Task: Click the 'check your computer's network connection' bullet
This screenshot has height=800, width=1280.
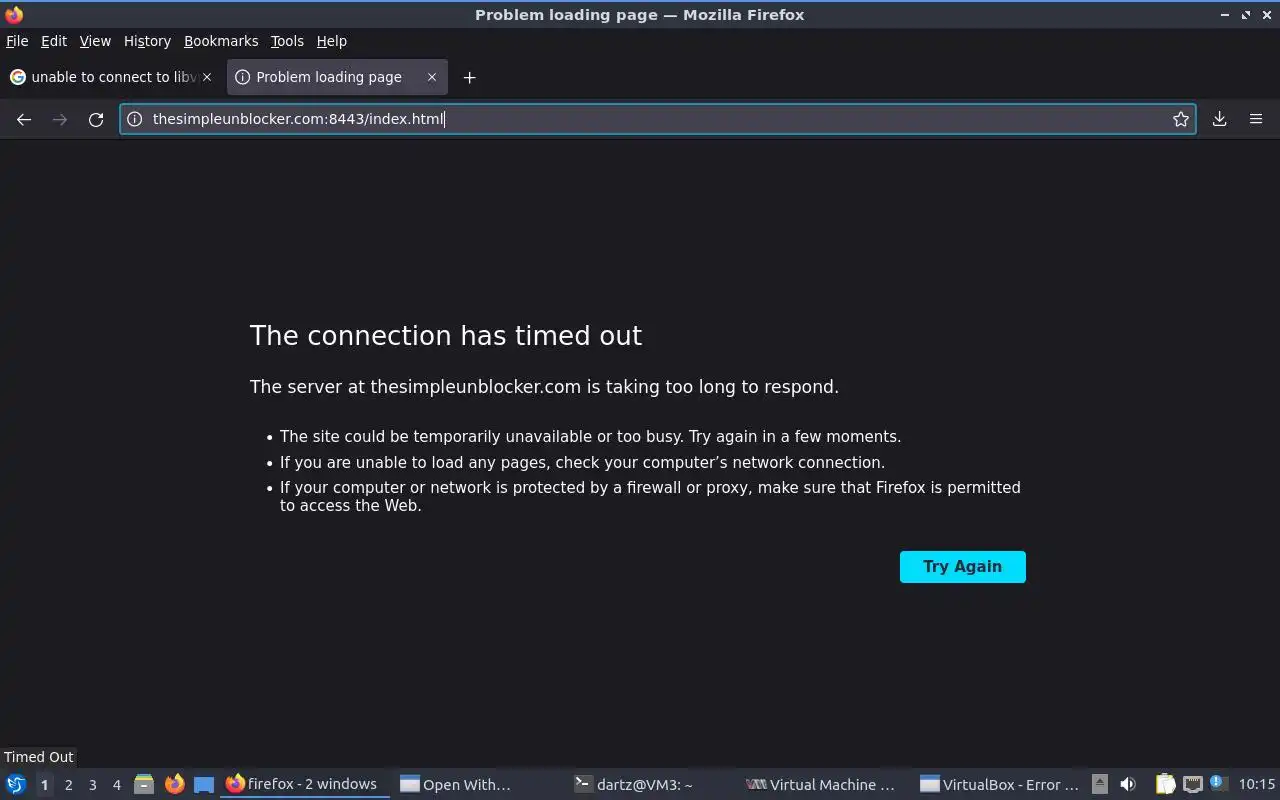Action: click(582, 463)
